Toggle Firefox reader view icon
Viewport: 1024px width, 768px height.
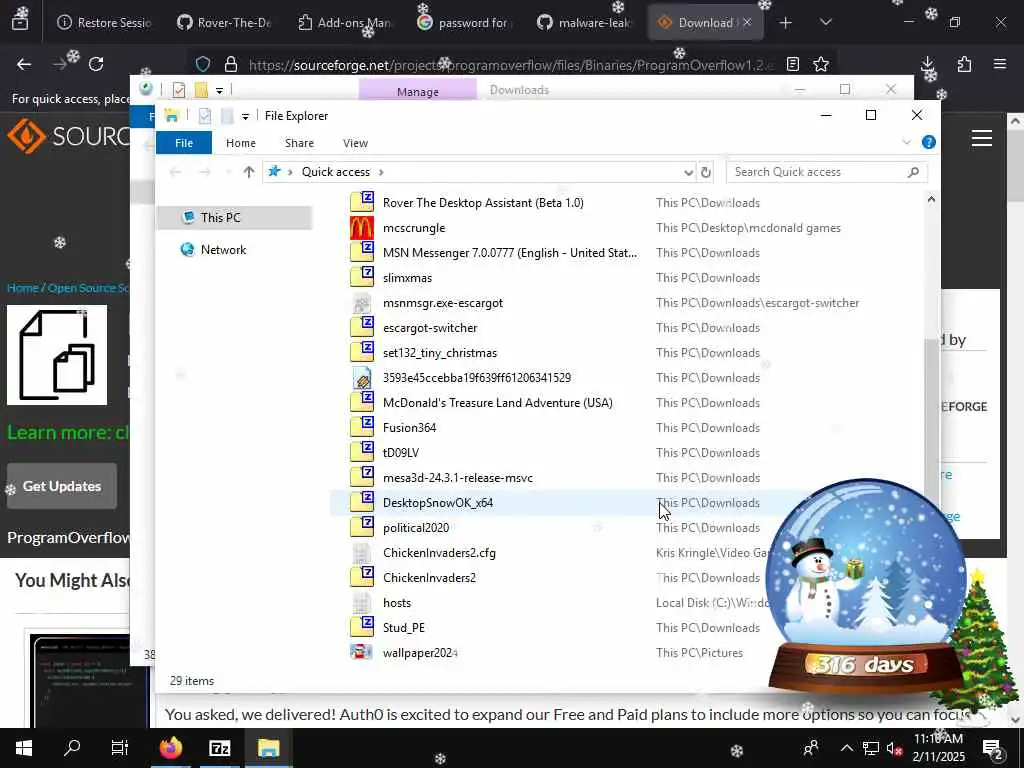point(792,64)
